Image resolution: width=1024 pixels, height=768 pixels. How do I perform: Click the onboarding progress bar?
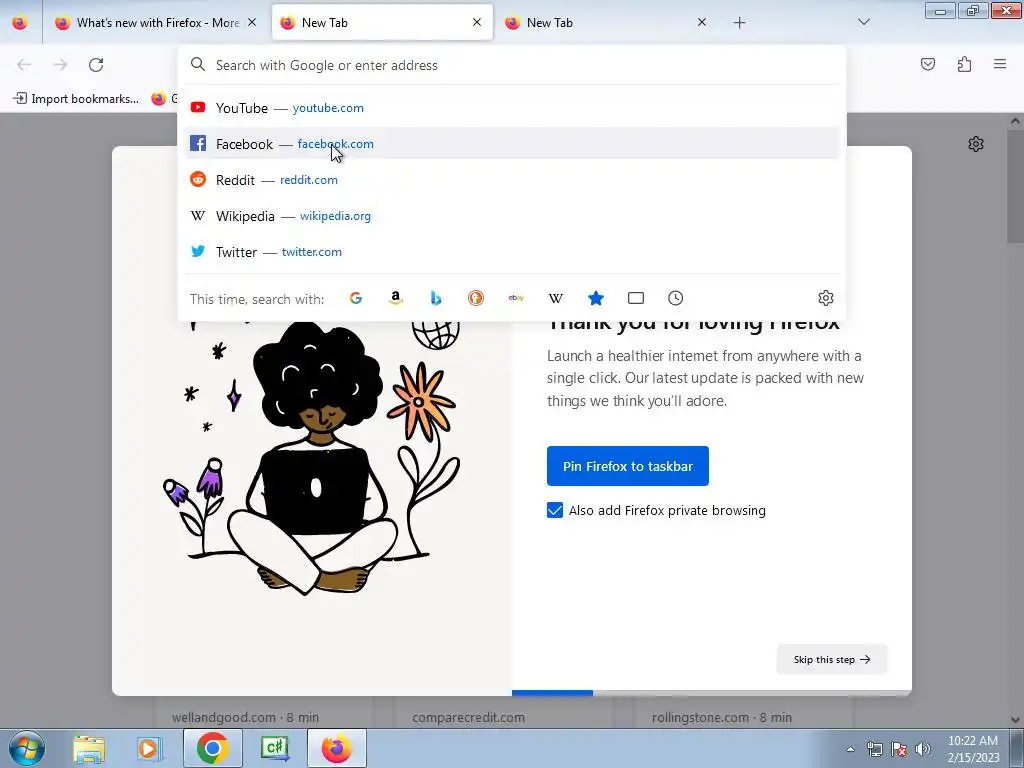(x=712, y=693)
